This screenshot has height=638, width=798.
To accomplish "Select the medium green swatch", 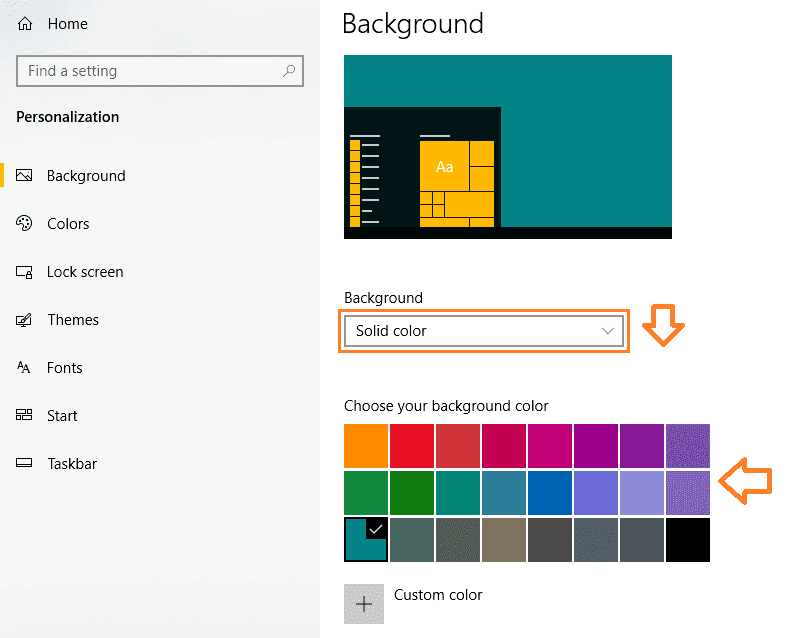I will point(366,493).
